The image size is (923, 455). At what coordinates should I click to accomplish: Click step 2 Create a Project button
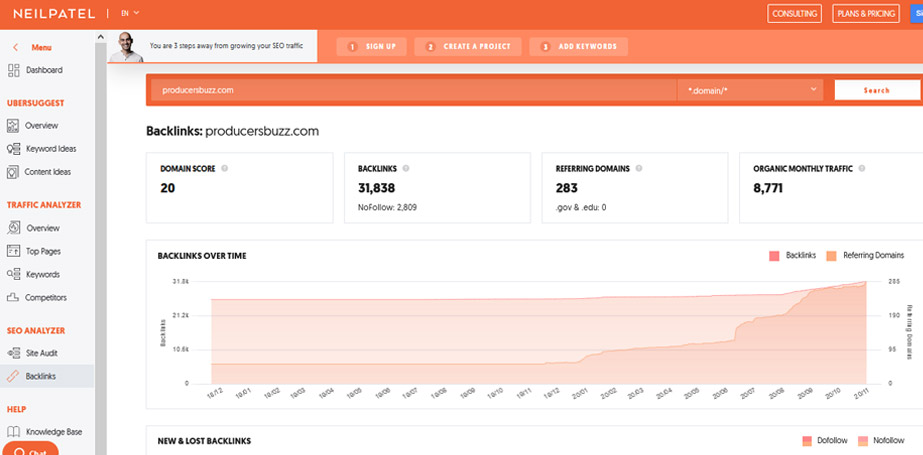tap(467, 47)
